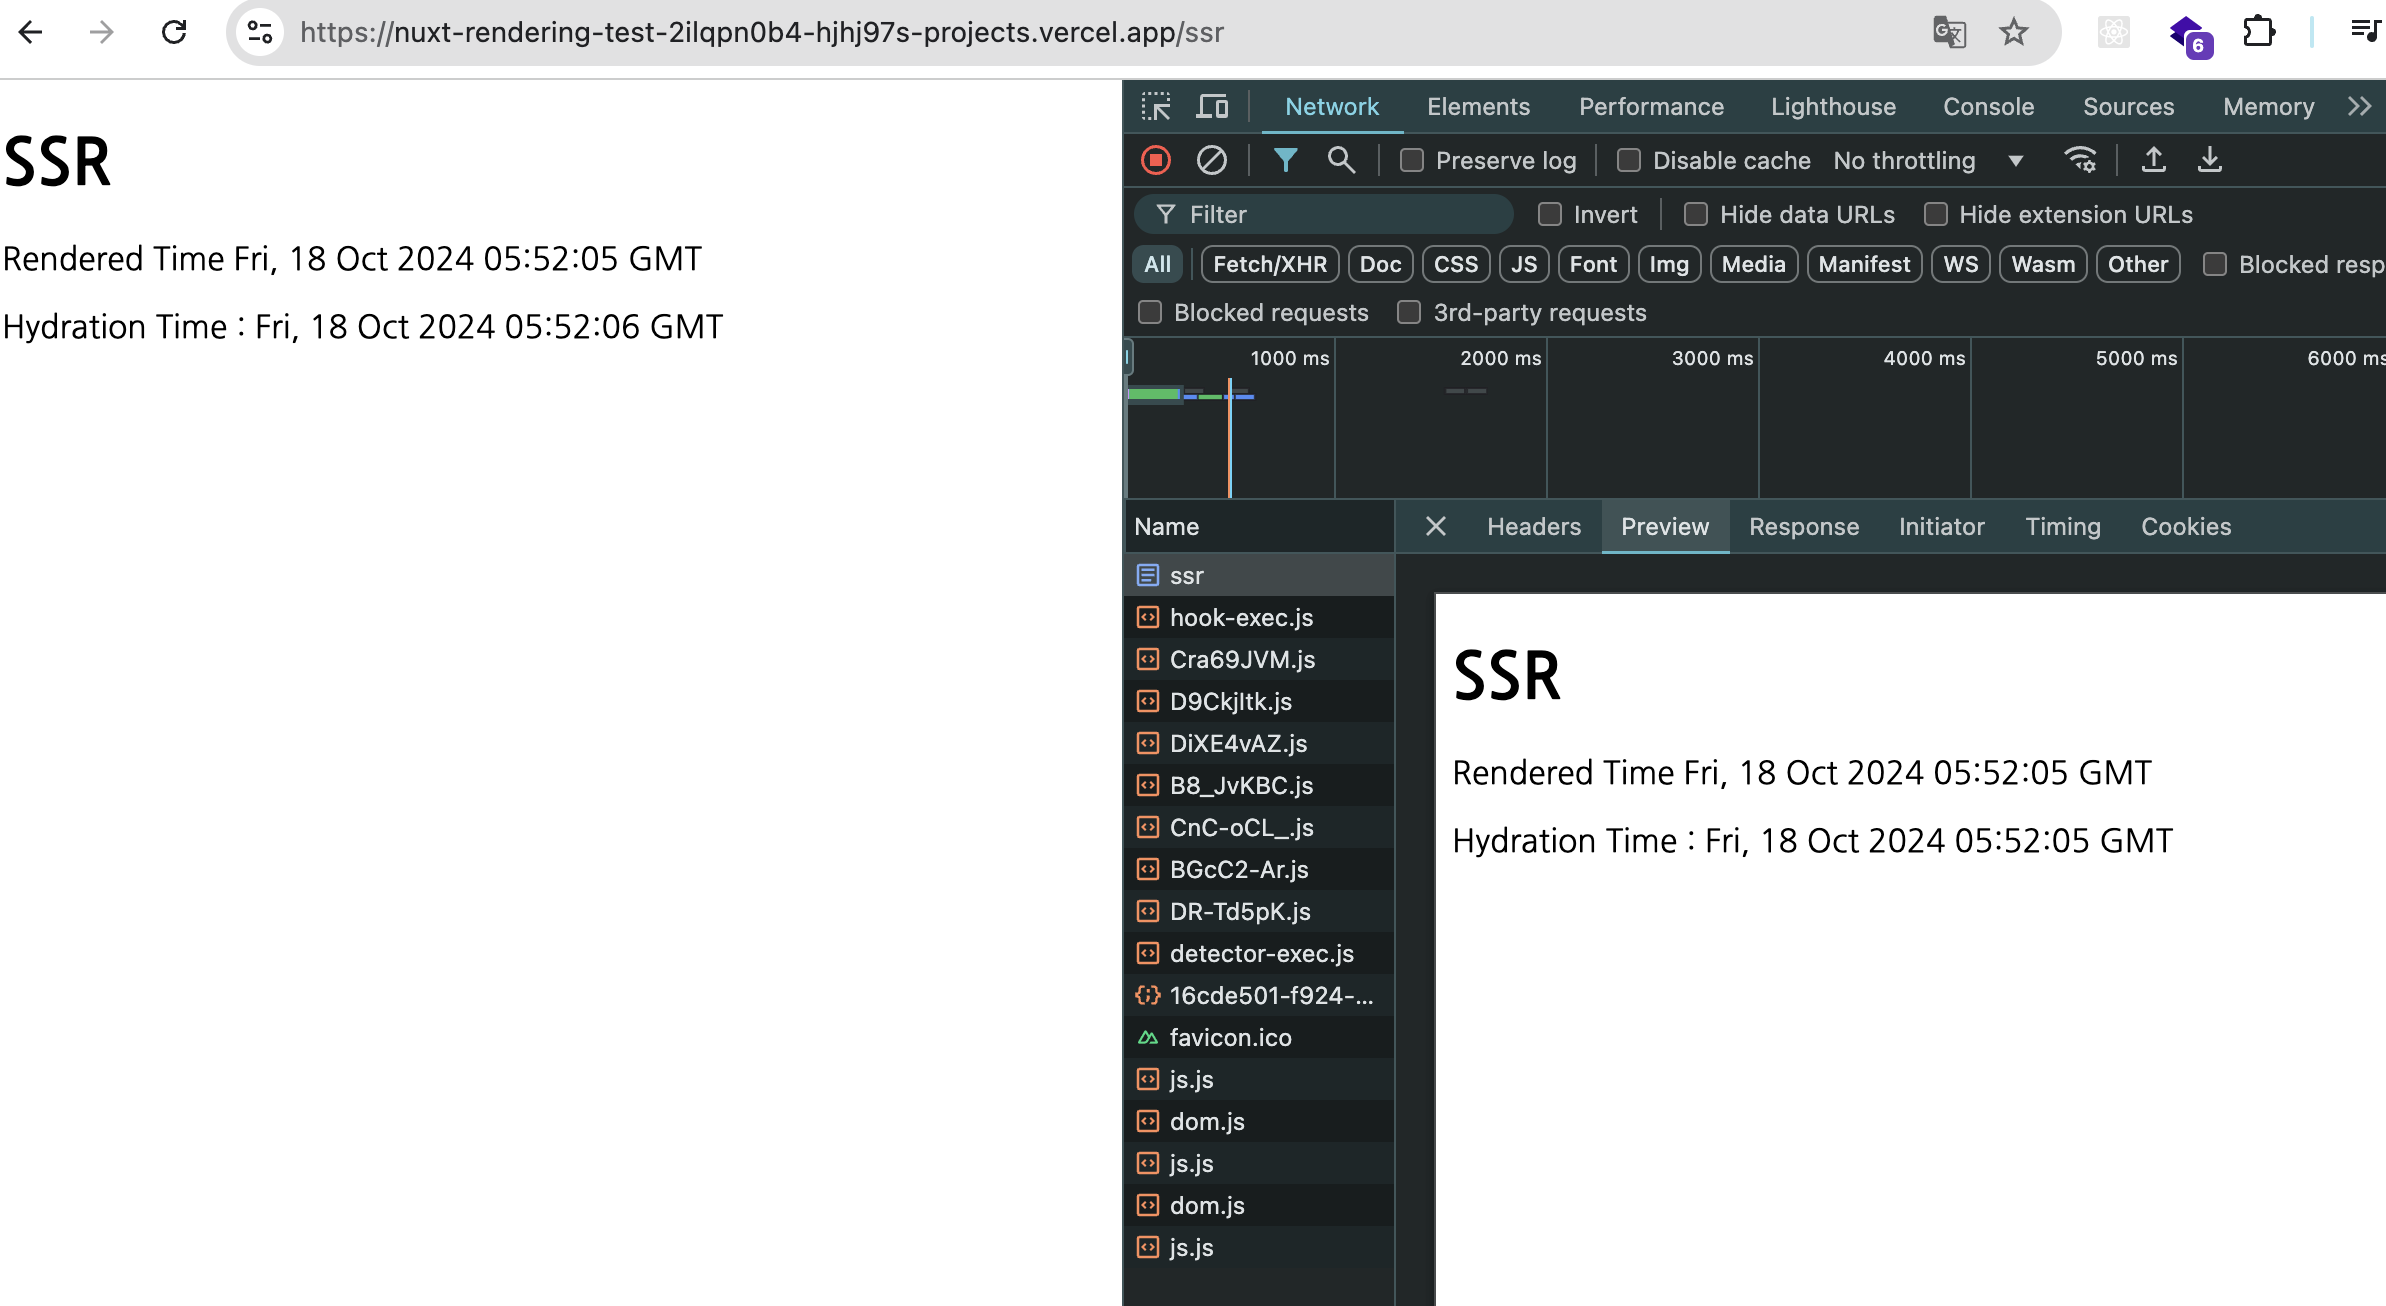
Task: Open site information icon in address bar
Action: pyautogui.click(x=260, y=32)
